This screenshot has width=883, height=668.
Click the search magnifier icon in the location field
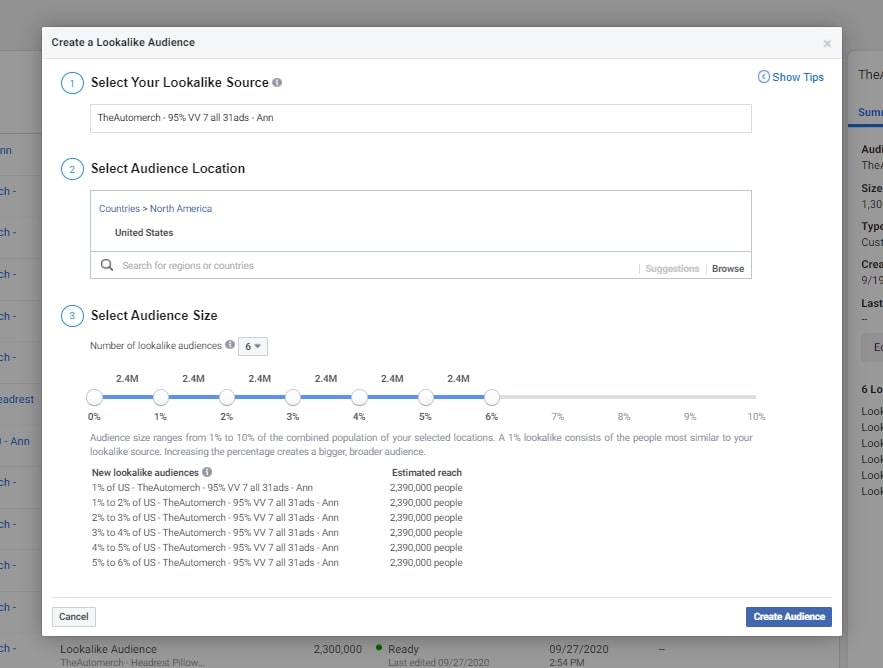pos(105,267)
